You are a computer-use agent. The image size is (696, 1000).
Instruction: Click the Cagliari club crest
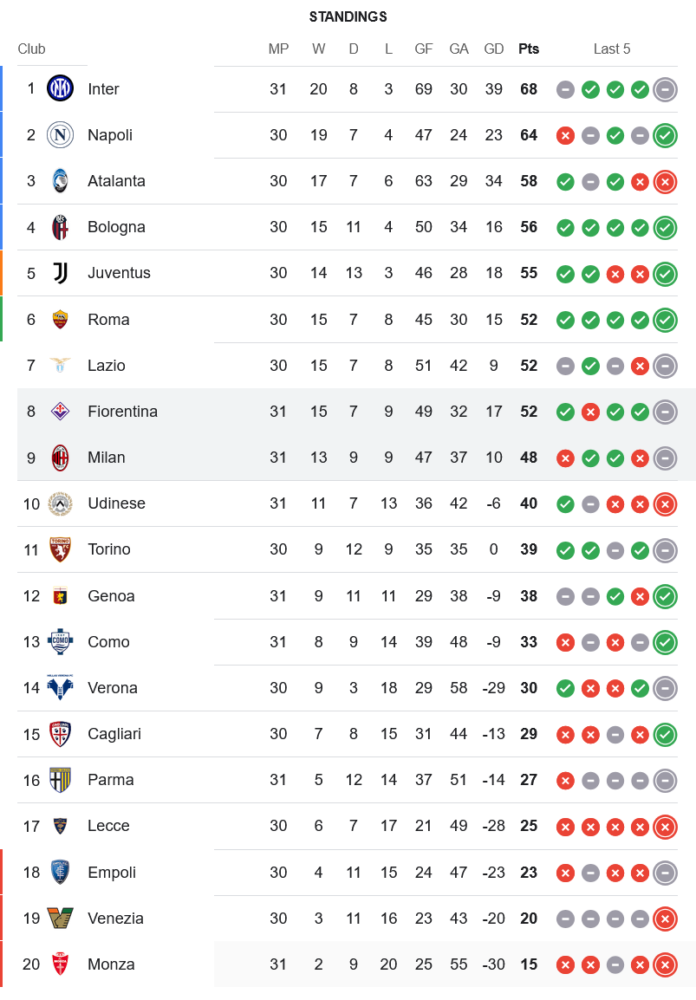(60, 734)
